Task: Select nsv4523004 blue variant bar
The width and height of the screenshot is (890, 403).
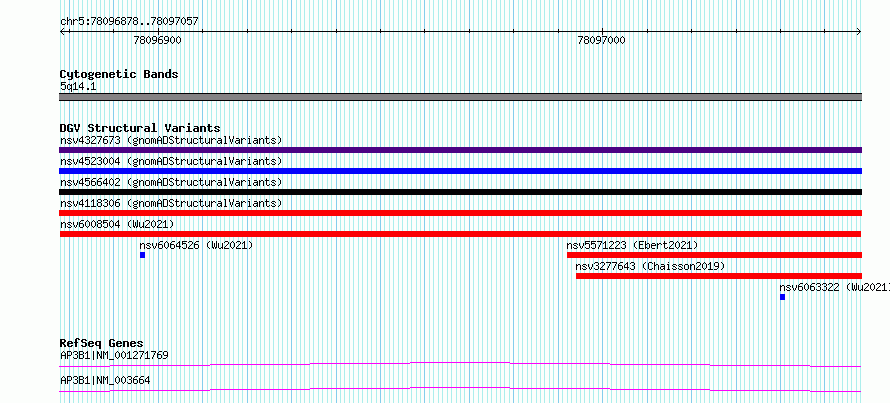Action: coord(460,171)
